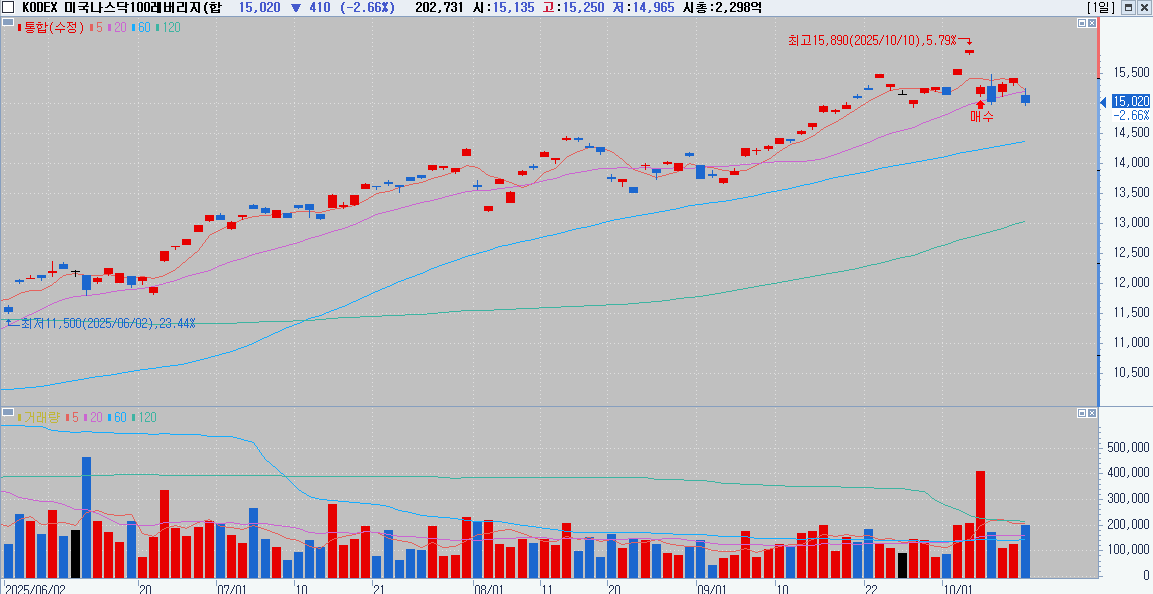Click the 2025/06/02 date label on the time axis
The image size is (1153, 594).
point(35,588)
